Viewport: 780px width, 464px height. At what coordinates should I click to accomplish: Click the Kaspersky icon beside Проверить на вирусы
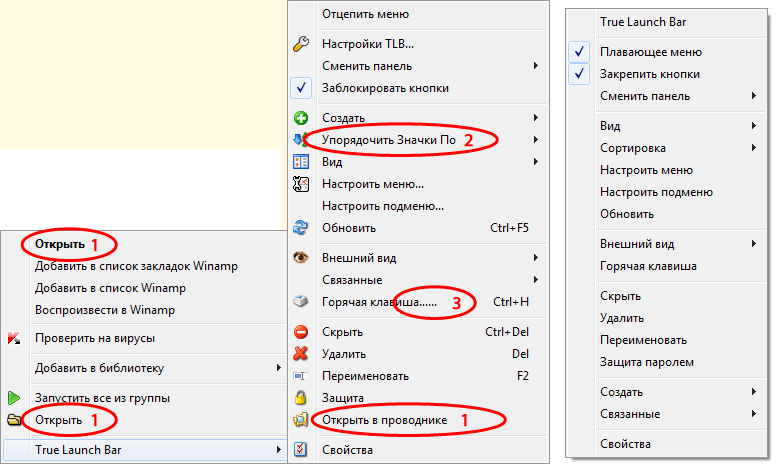14,338
